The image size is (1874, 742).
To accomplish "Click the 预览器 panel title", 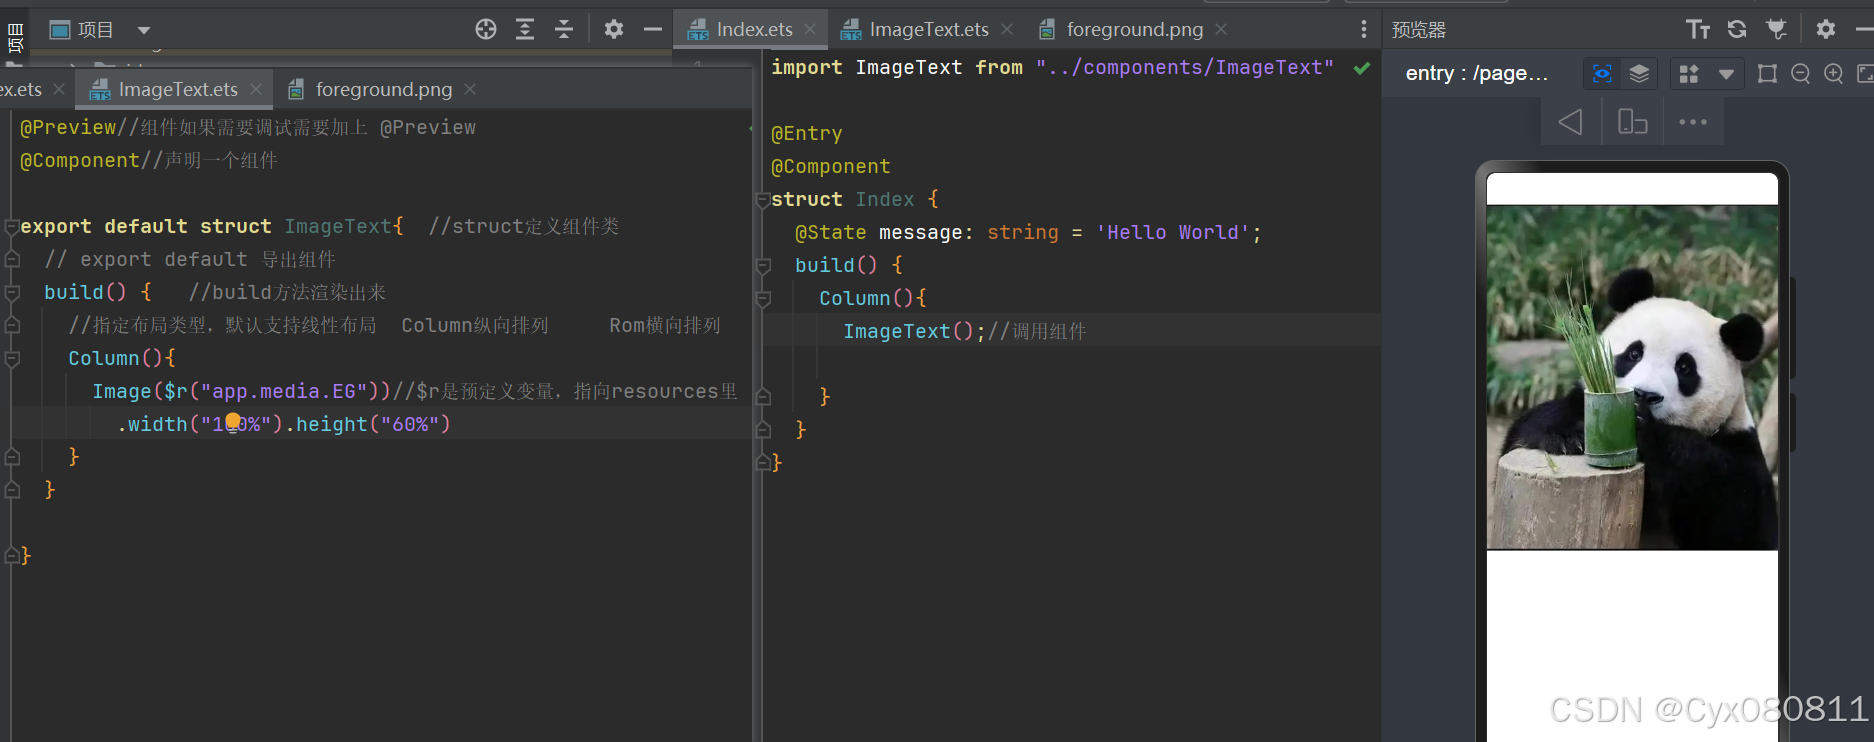I will point(1419,30).
